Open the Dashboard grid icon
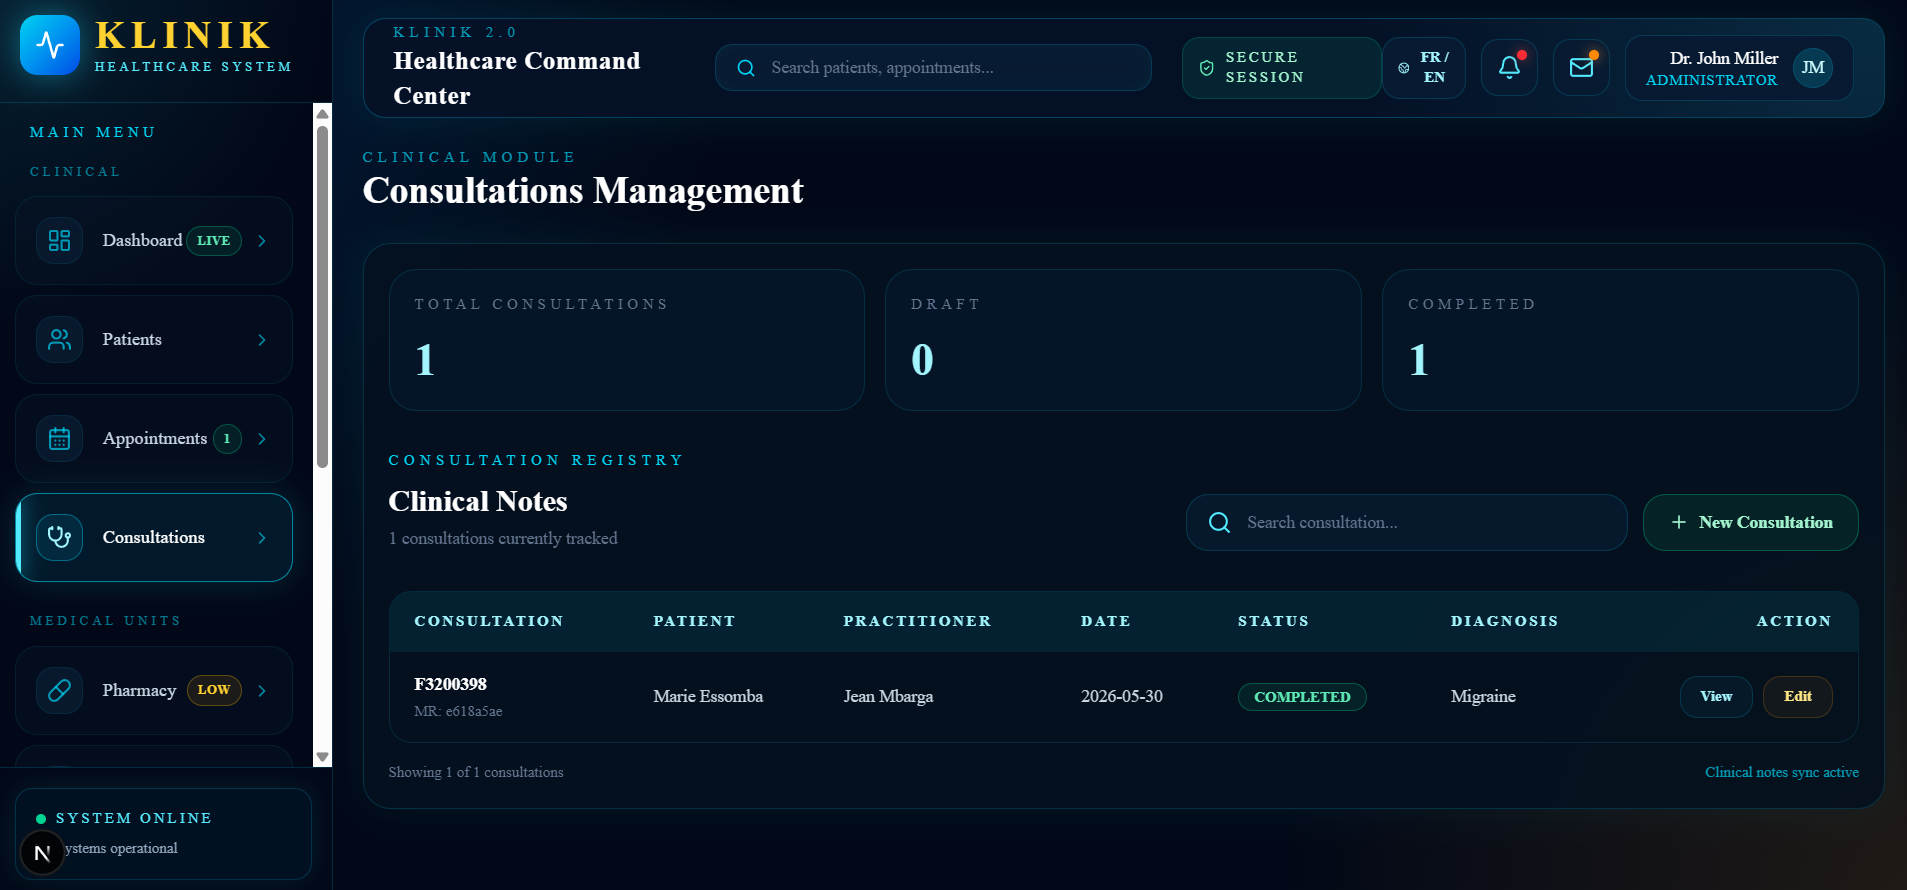Viewport: 1907px width, 890px height. pos(59,241)
